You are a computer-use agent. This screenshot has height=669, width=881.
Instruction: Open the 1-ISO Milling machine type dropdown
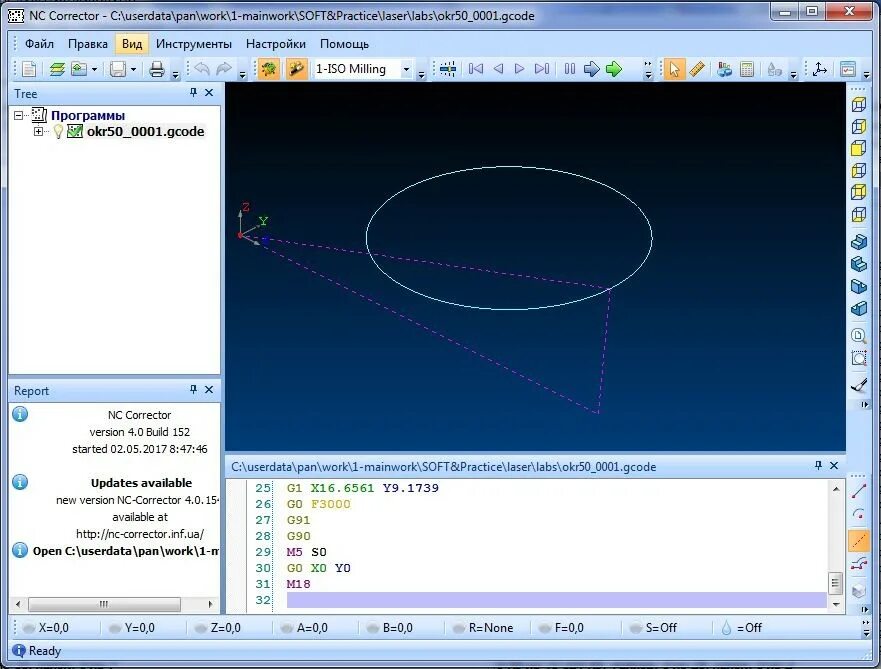pyautogui.click(x=406, y=69)
